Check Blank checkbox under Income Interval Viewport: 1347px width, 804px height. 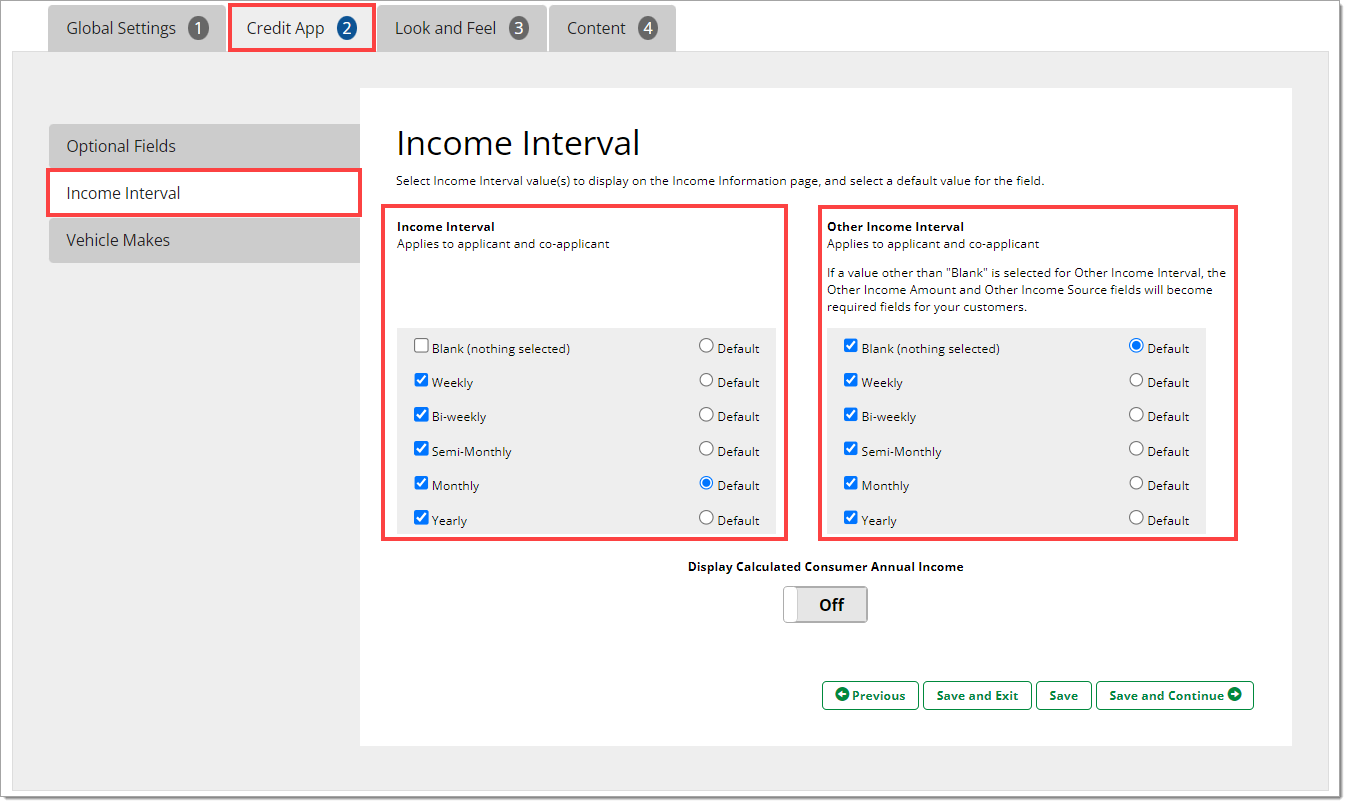[421, 346]
